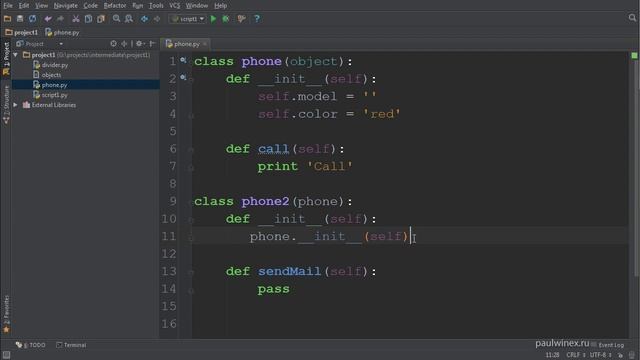640x360 pixels.
Task: Click the cursor position 11:28 indicator
Action: click(x=552, y=355)
